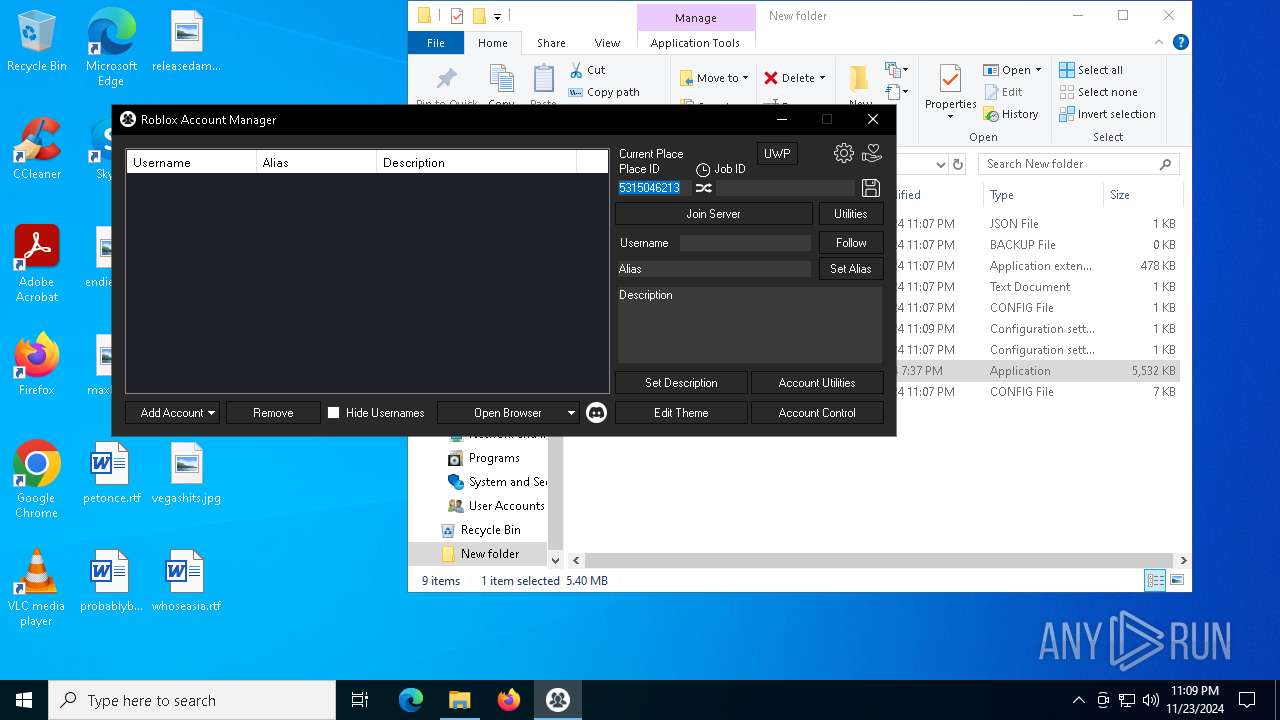This screenshot has height=720, width=1280.
Task: Click the Join Server button
Action: 713,214
